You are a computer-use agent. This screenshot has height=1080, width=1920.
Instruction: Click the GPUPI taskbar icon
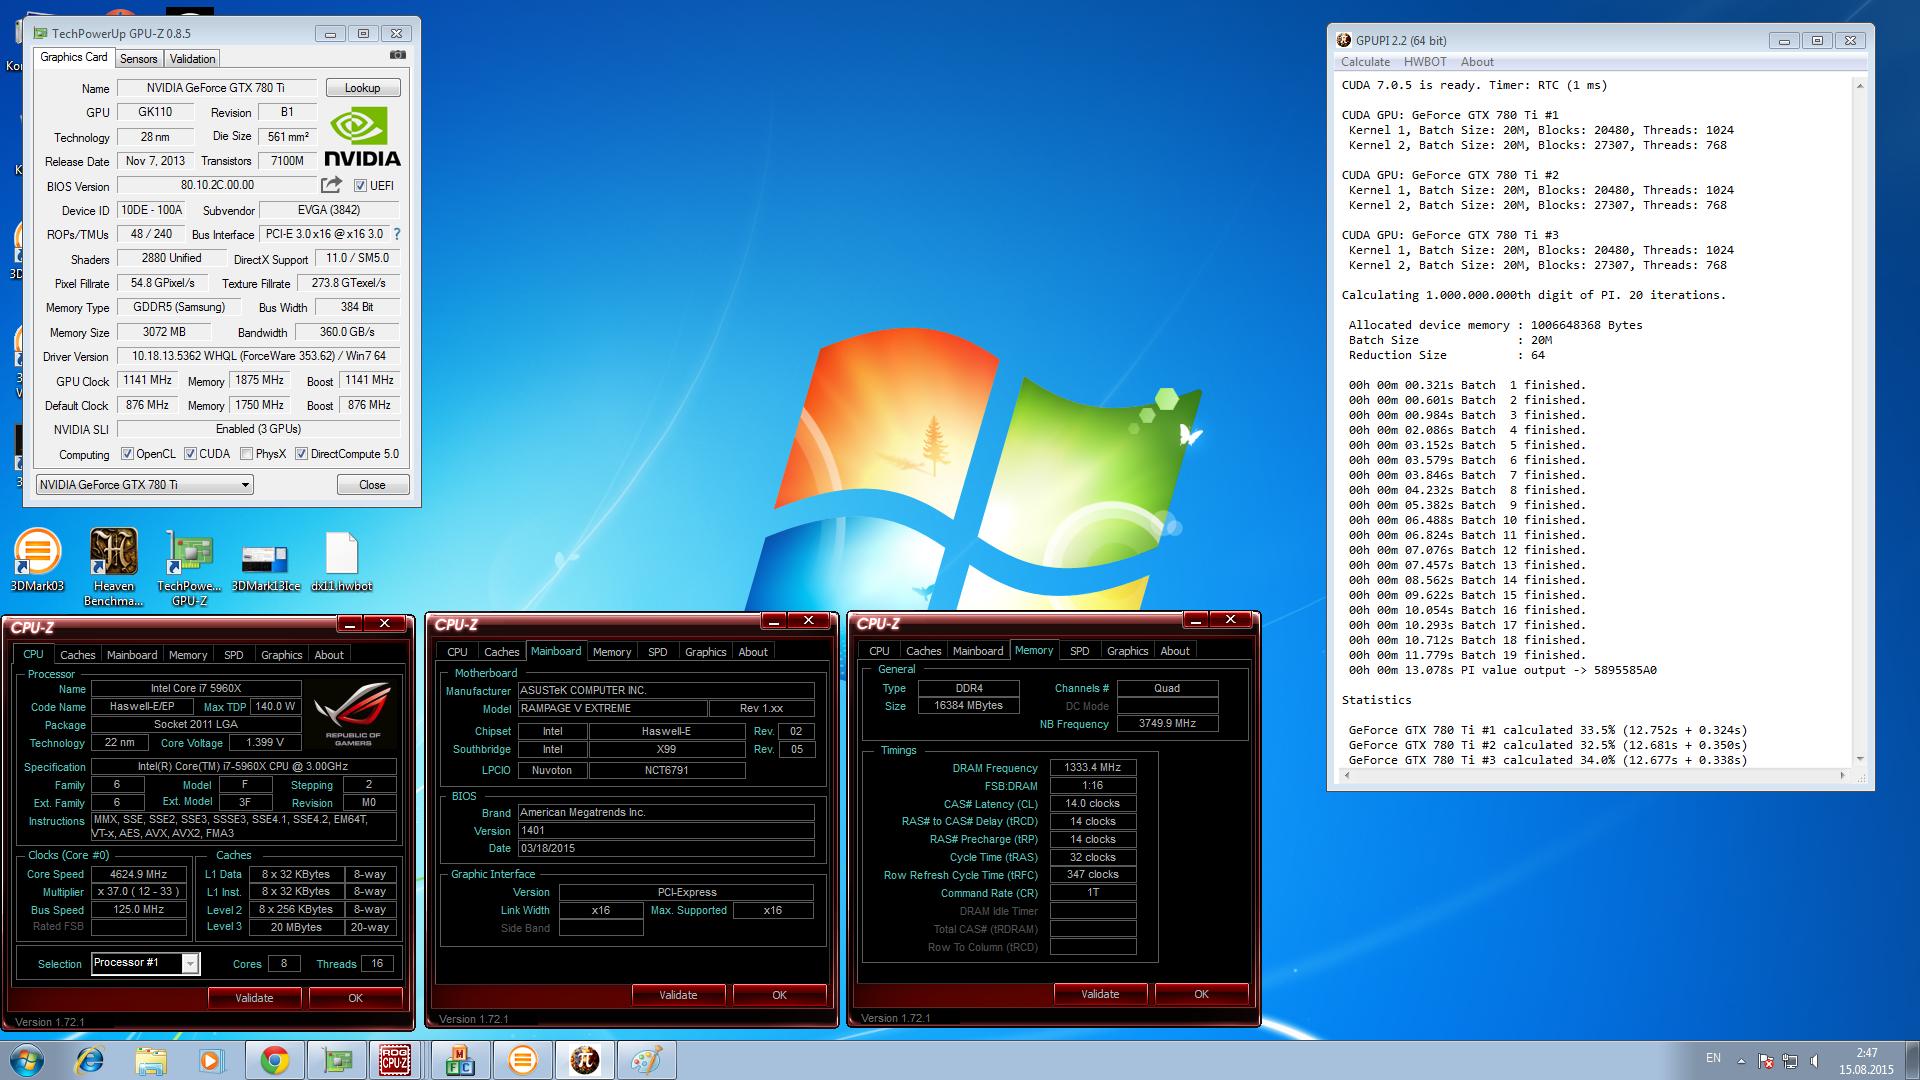point(584,1060)
